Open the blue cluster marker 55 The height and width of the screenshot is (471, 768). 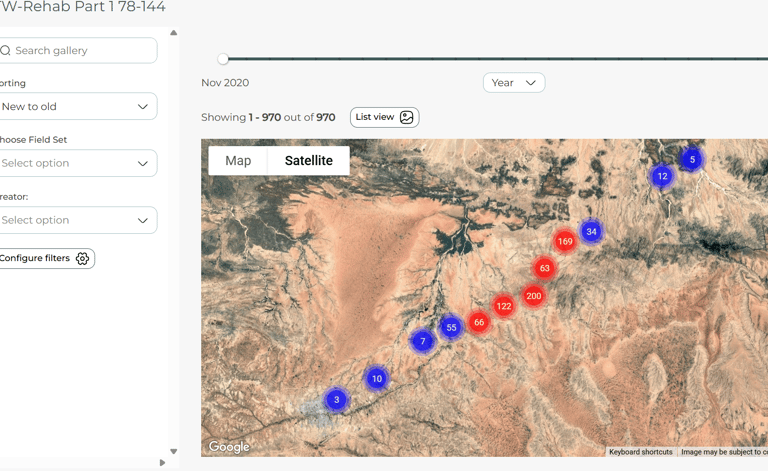pyautogui.click(x=451, y=328)
